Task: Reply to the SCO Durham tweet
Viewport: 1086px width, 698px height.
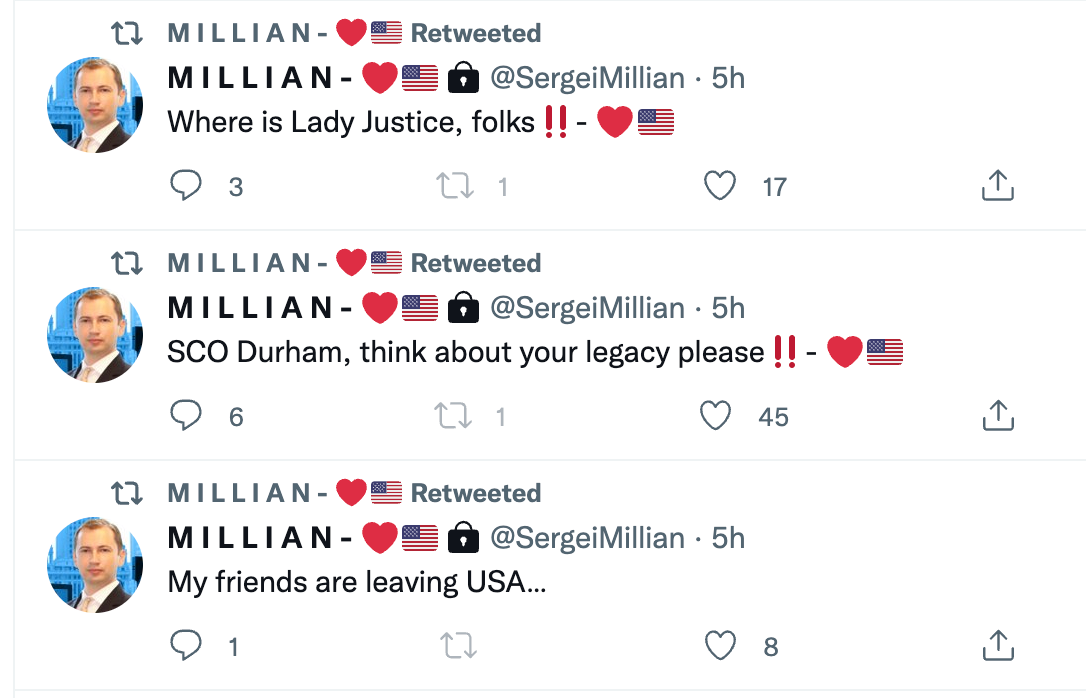Action: pos(186,416)
